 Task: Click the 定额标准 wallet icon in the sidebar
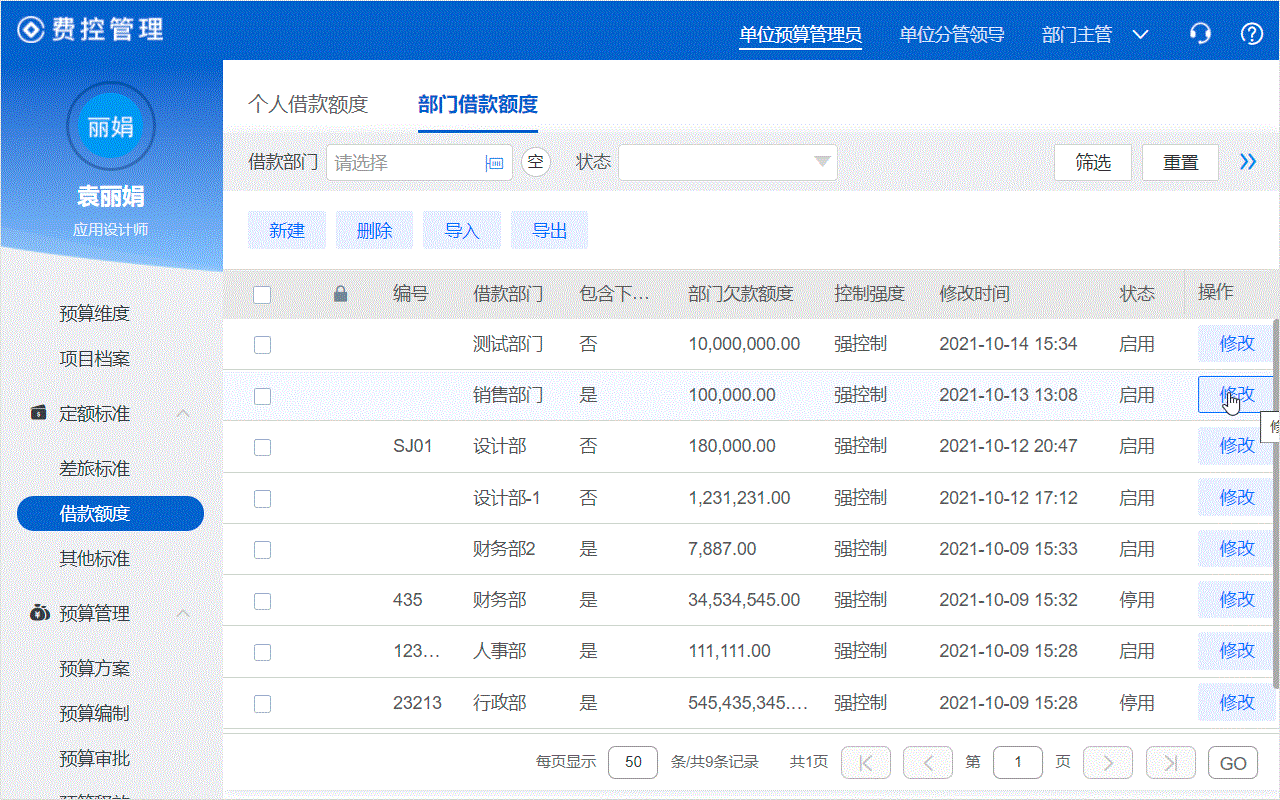coord(38,413)
